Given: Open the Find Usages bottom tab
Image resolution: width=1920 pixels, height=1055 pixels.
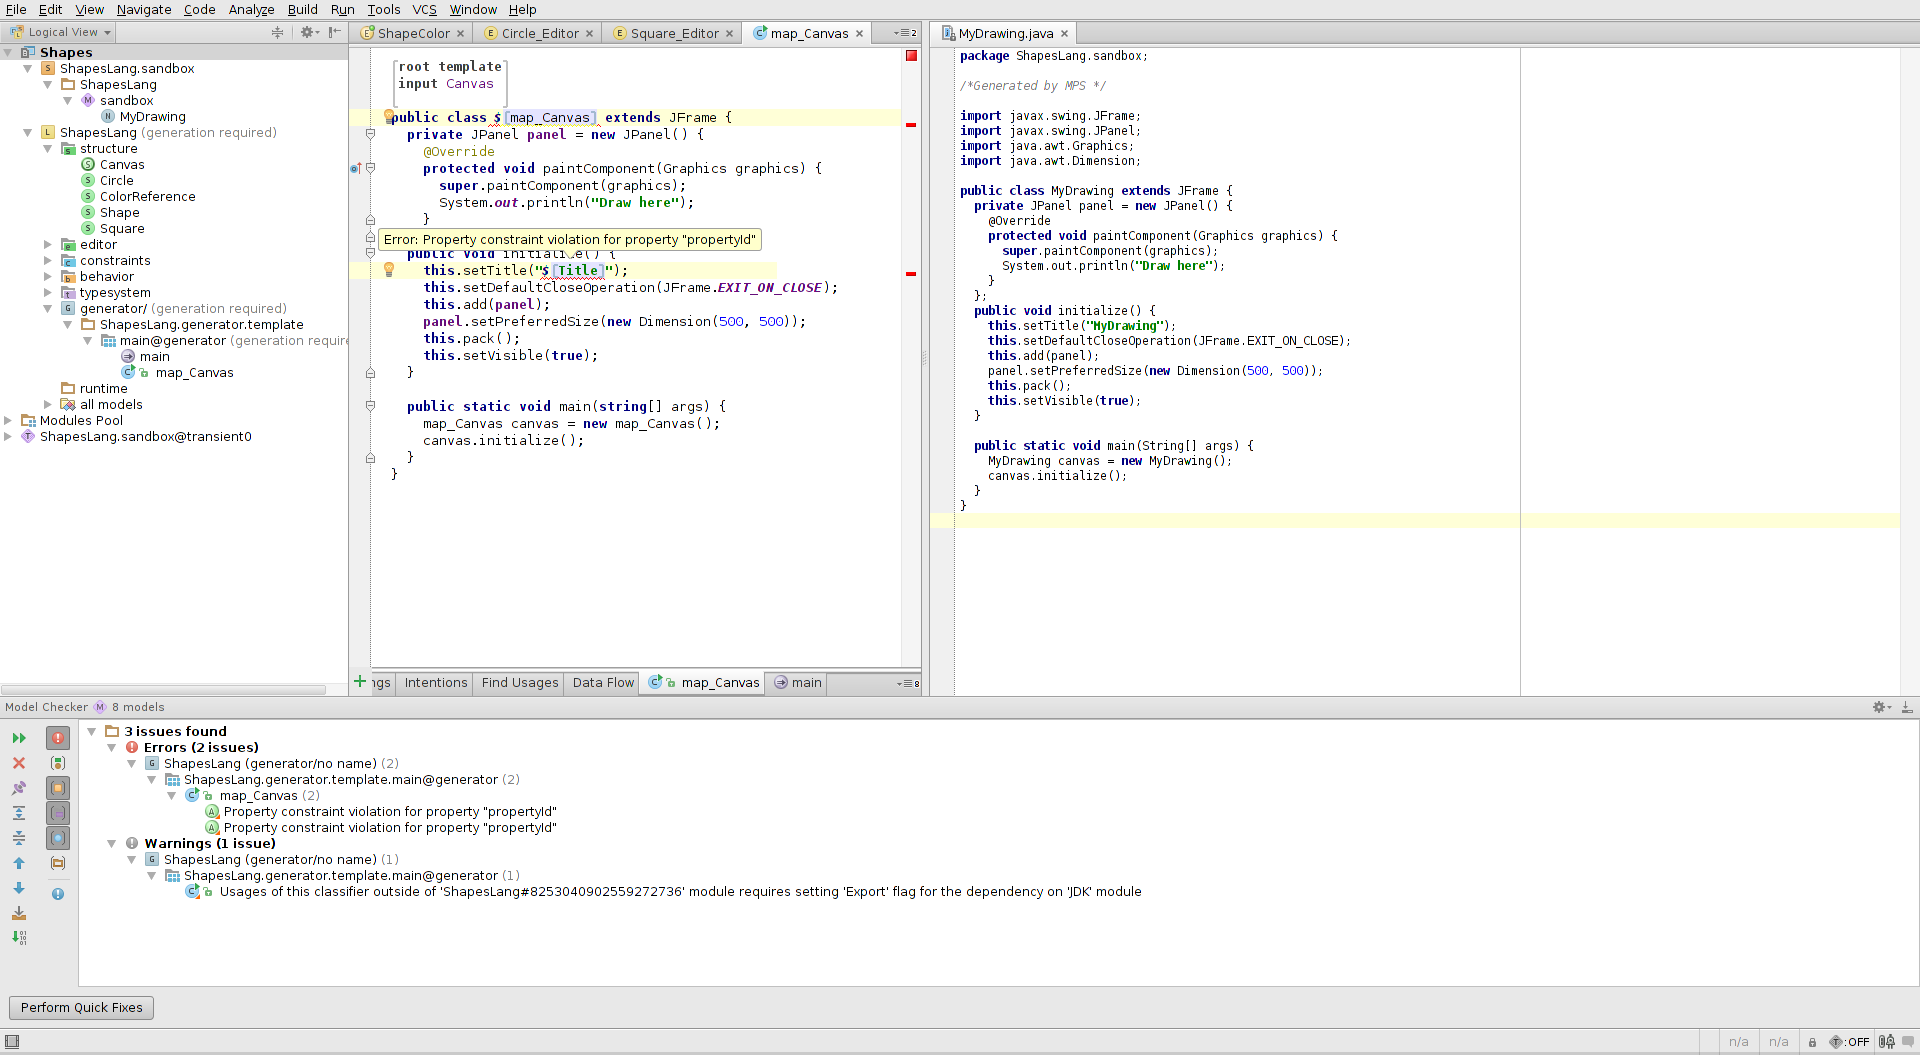Looking at the screenshot, I should pos(519,683).
